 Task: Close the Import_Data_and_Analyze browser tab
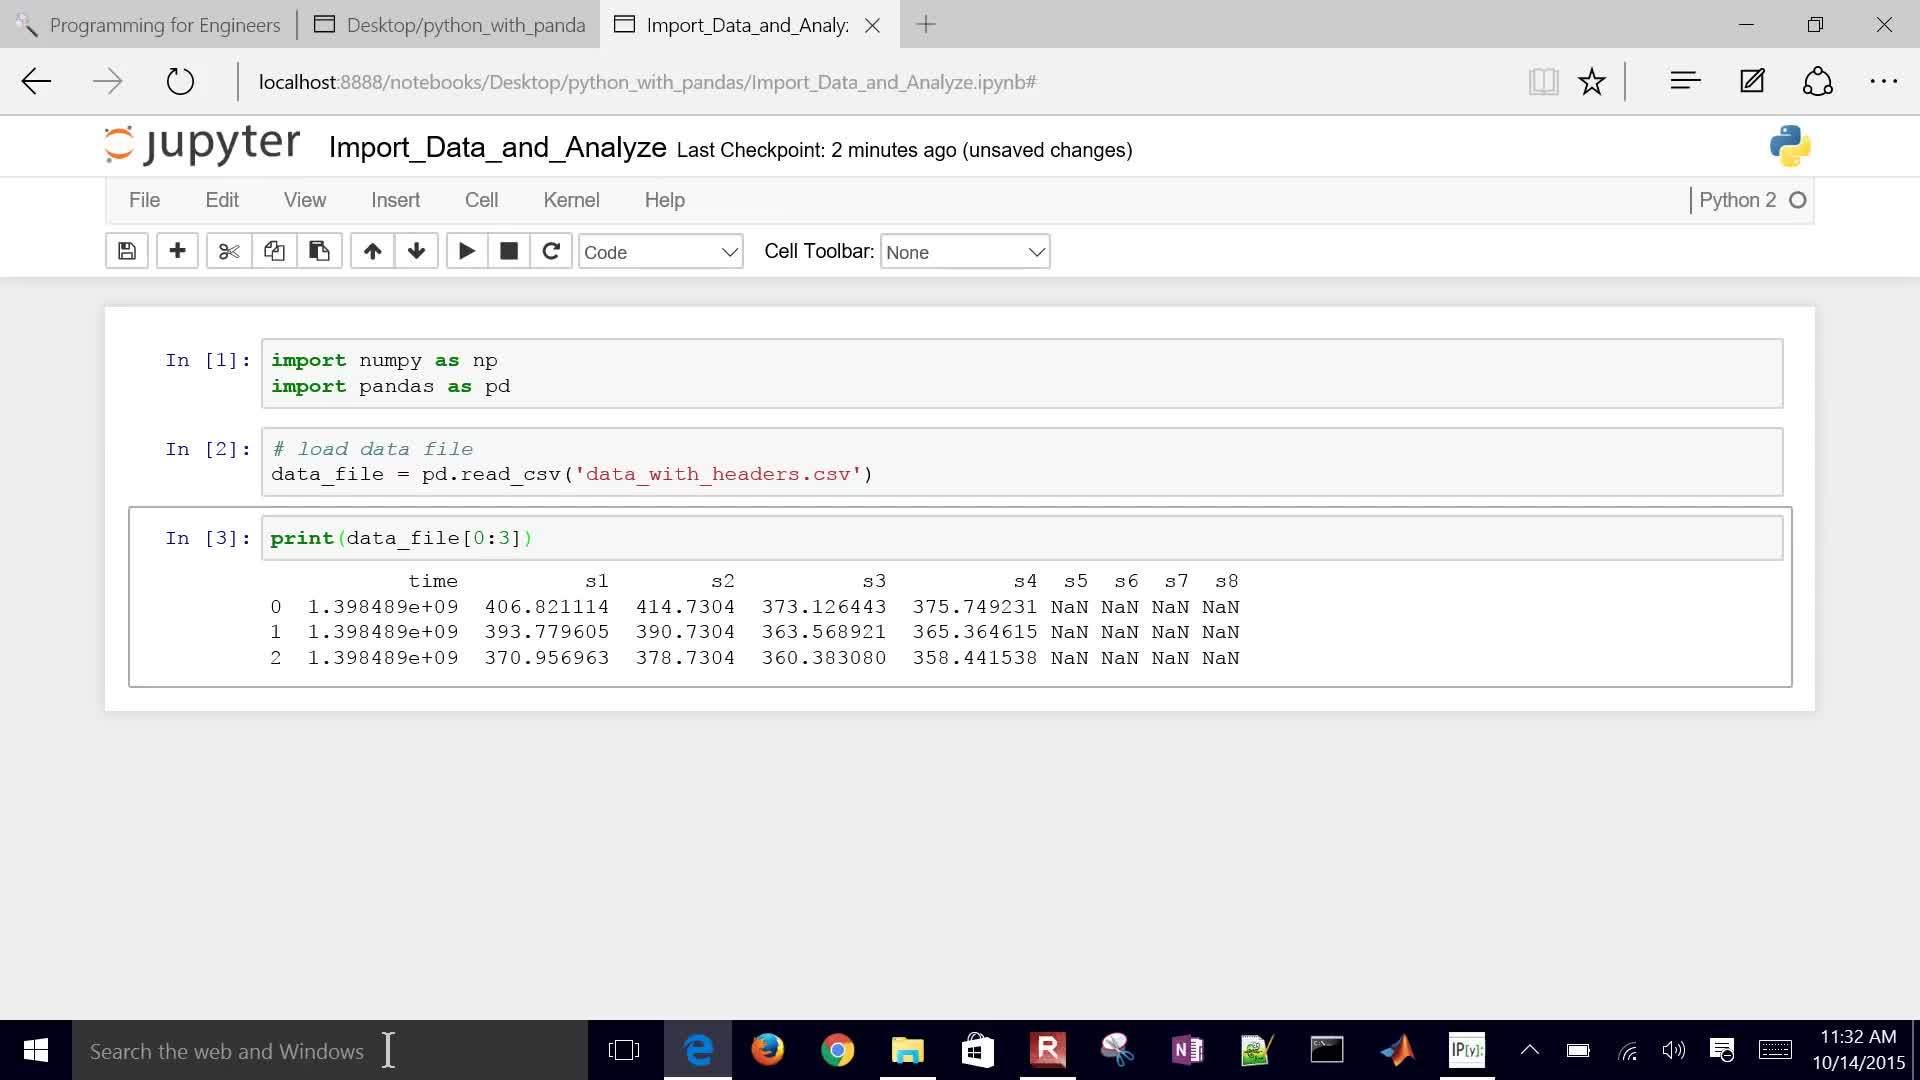pos(872,25)
